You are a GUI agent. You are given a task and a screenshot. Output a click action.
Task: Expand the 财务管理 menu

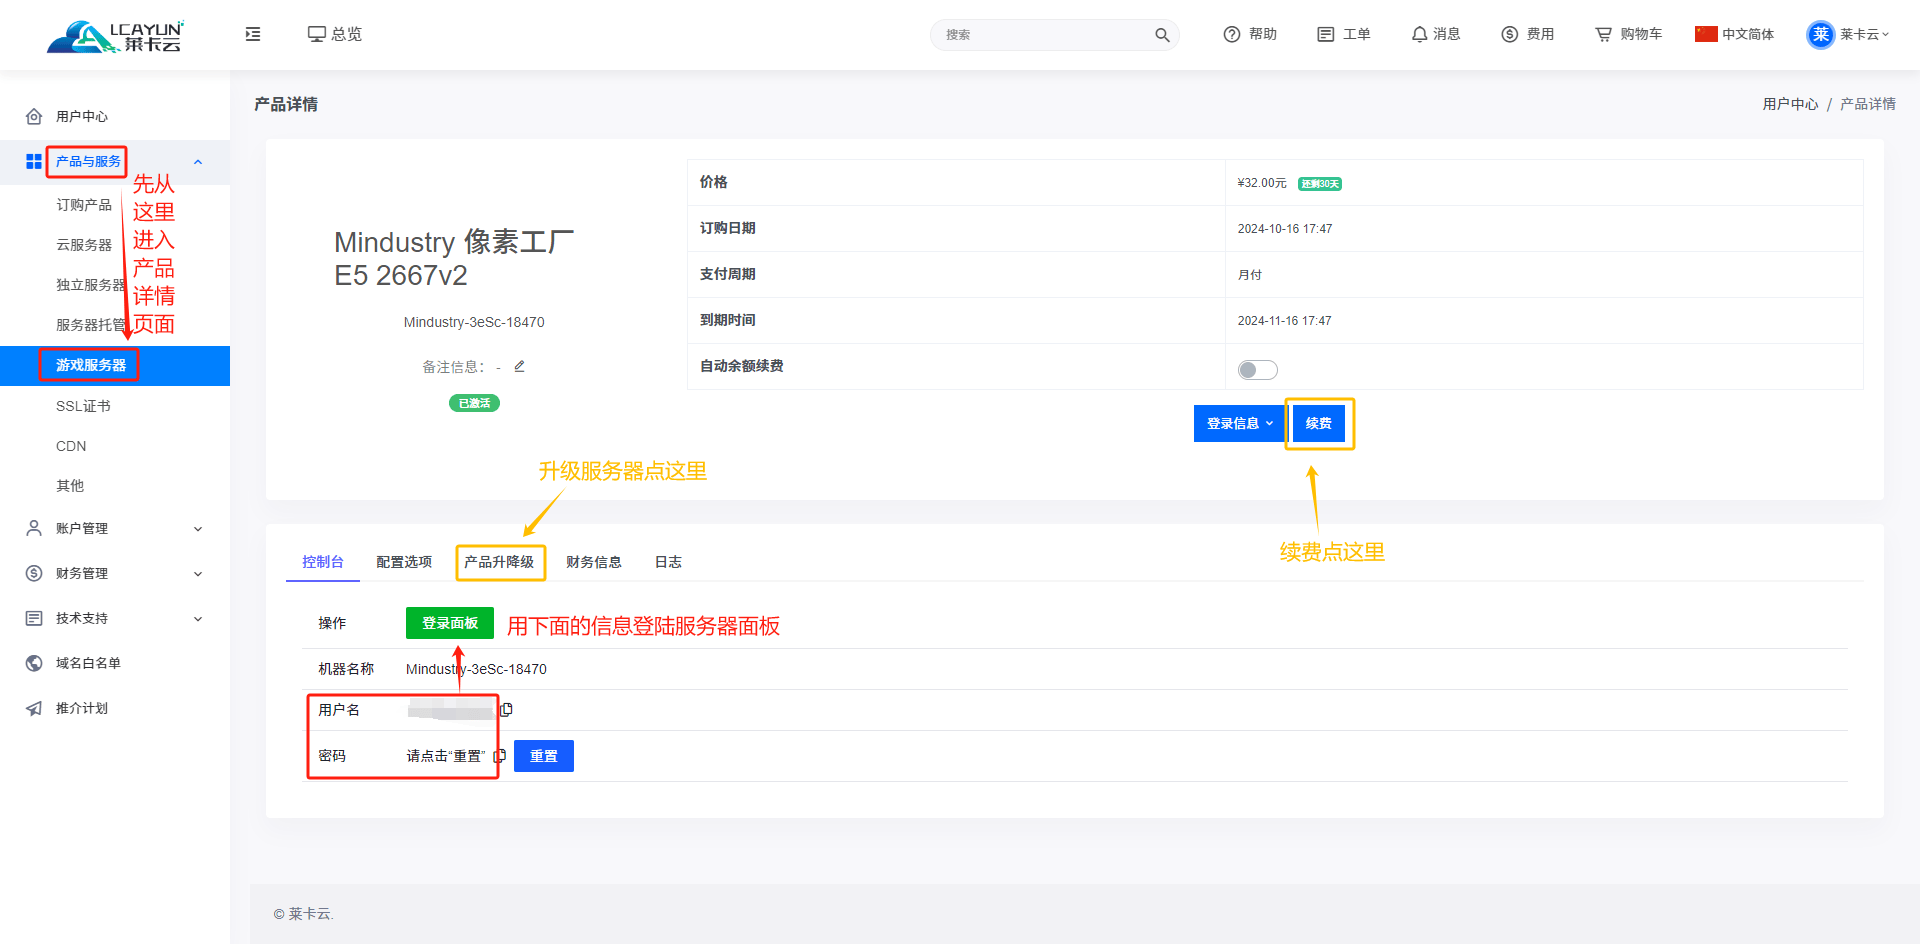115,574
